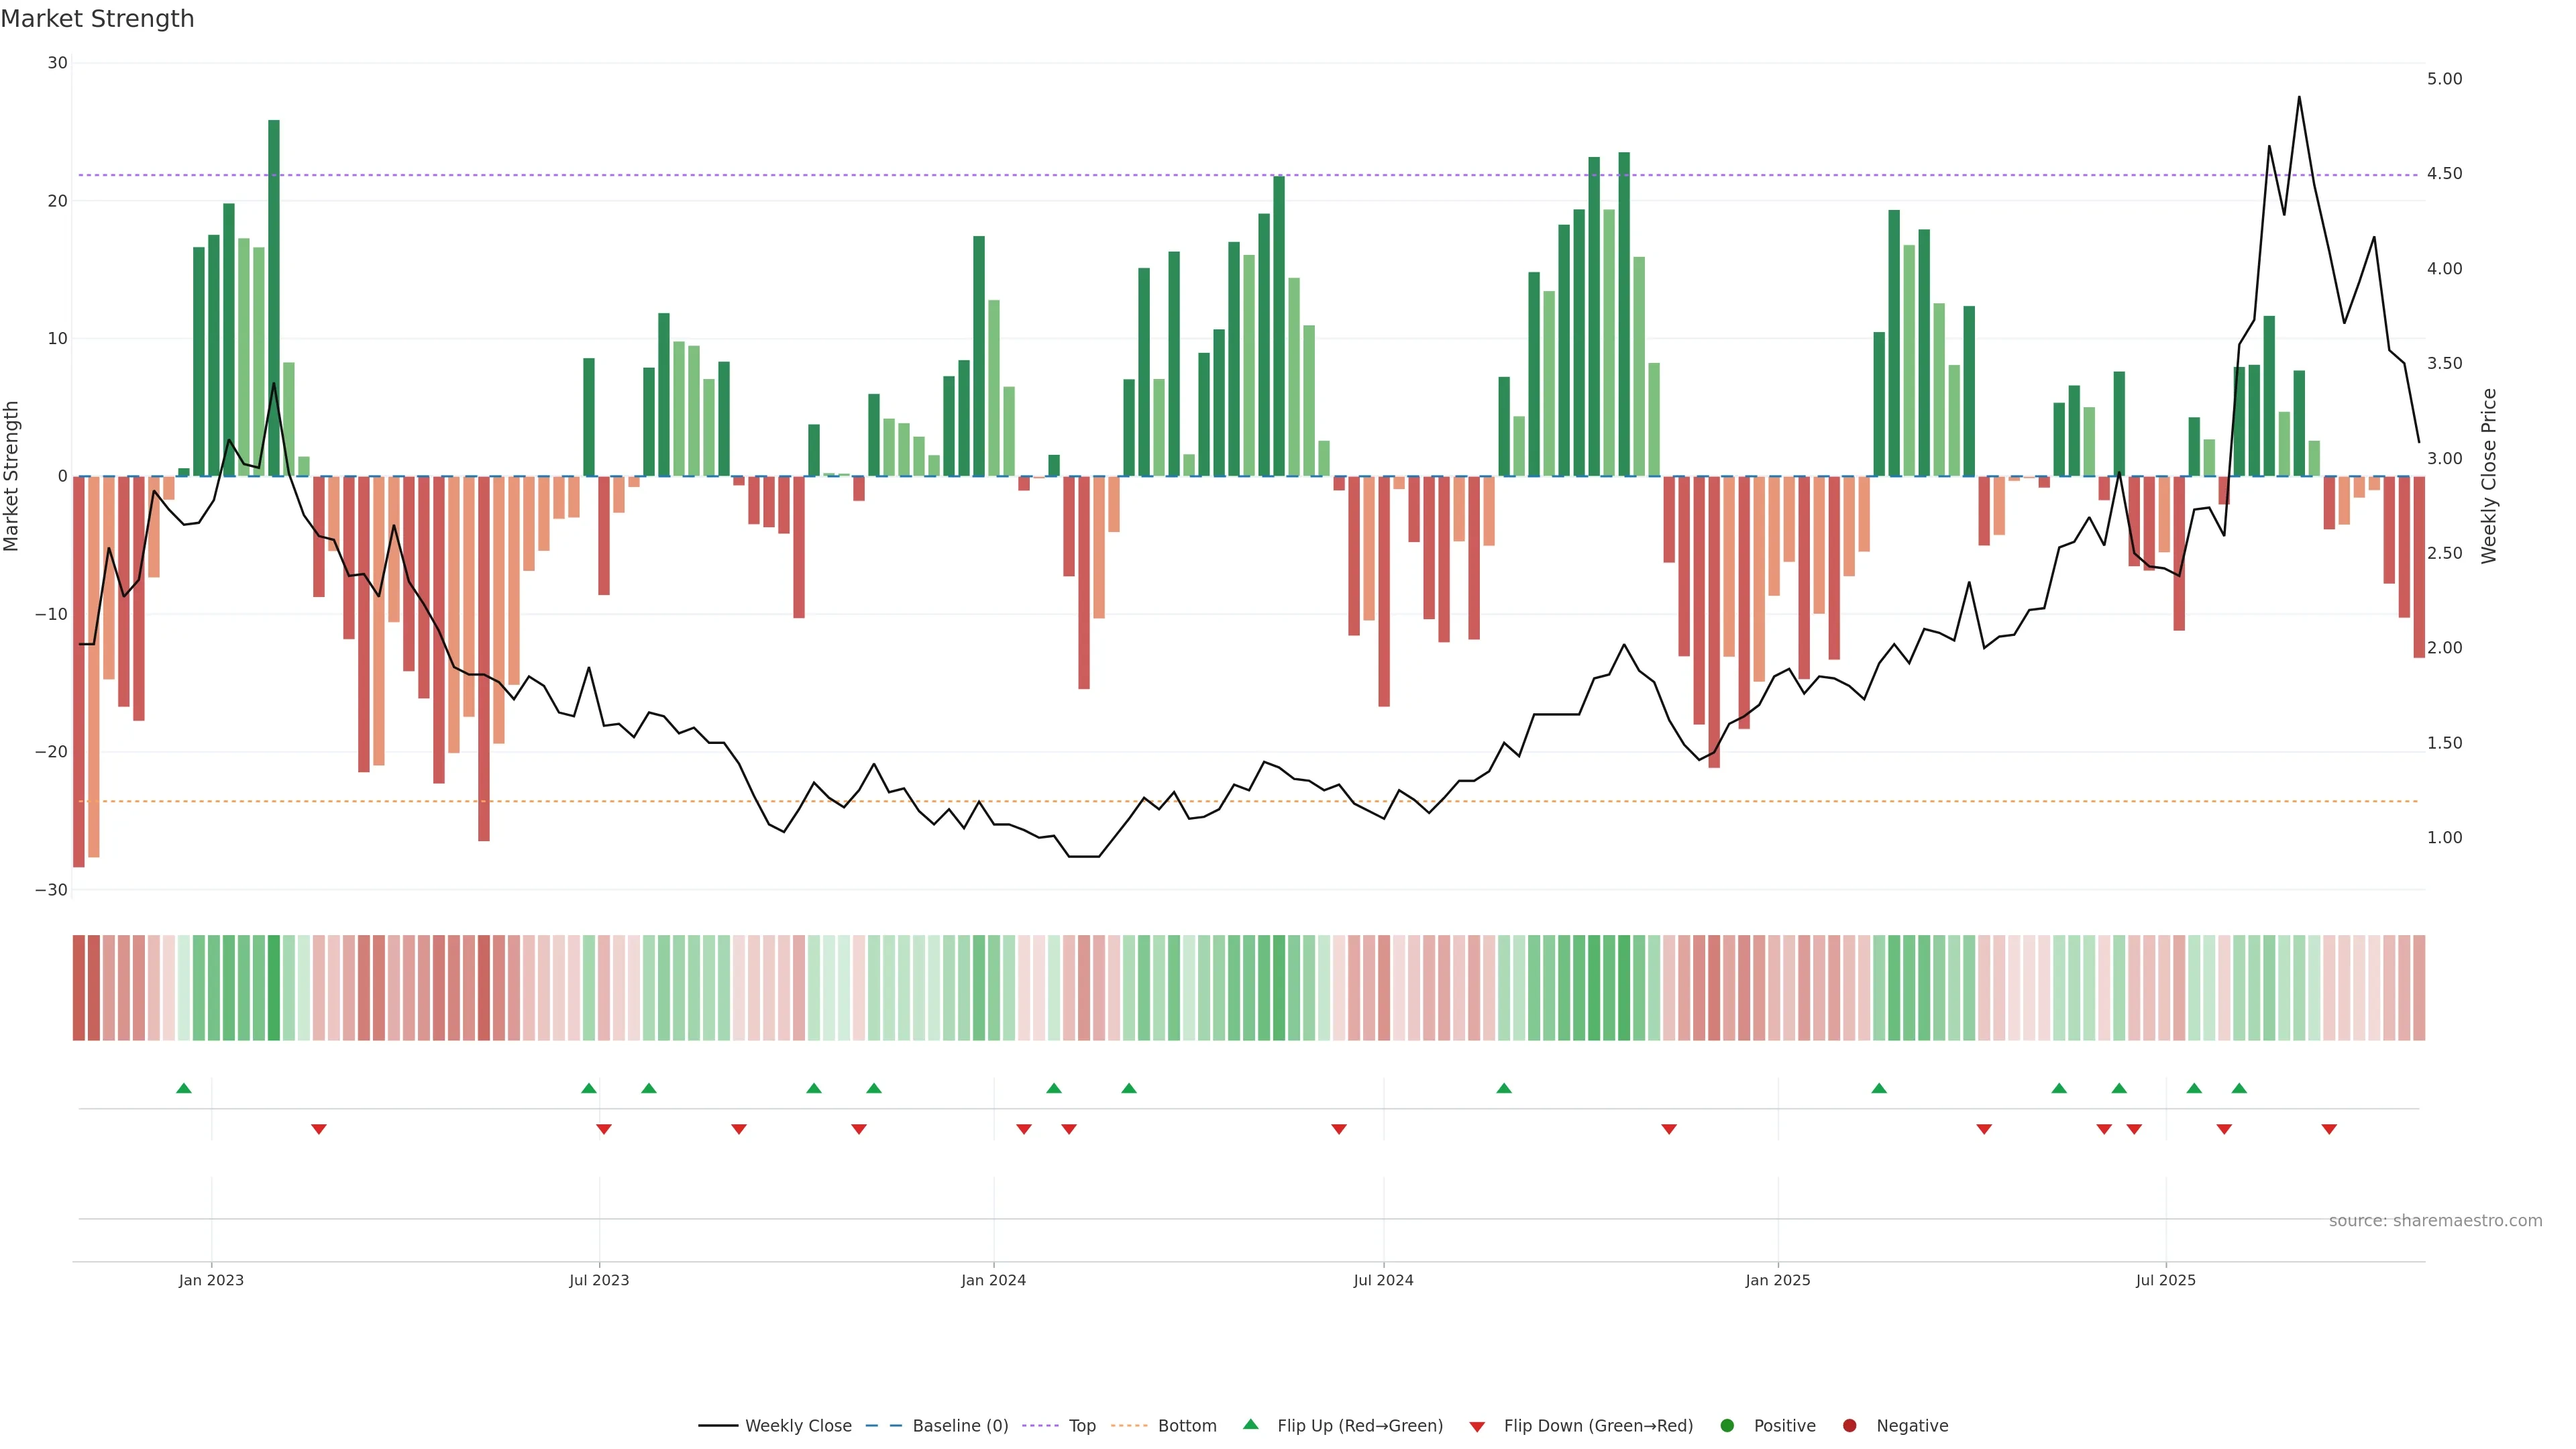Click the last red flip-down triangle marker
2576x1449 pixels.
click(2329, 1129)
